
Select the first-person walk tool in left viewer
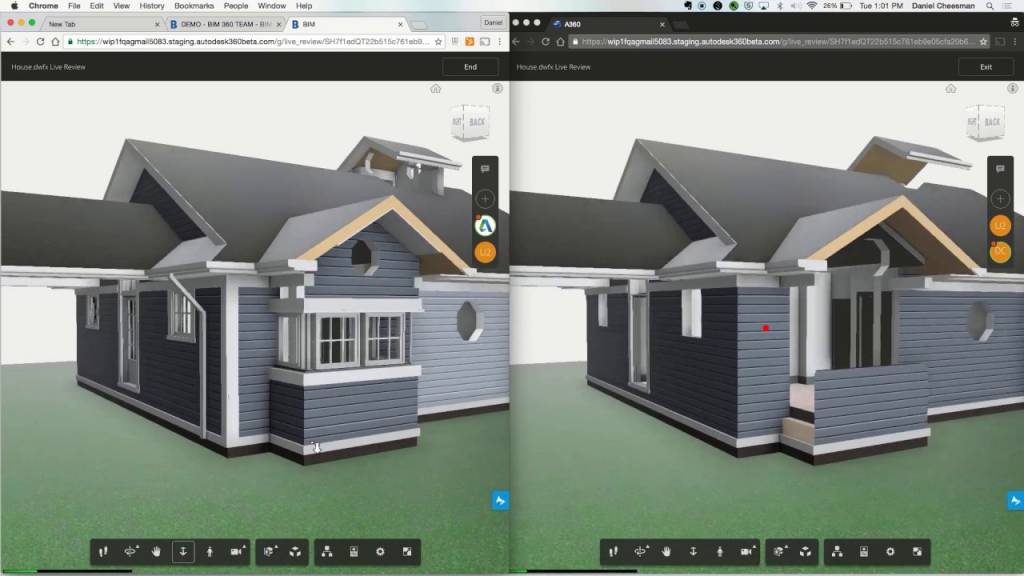point(210,551)
